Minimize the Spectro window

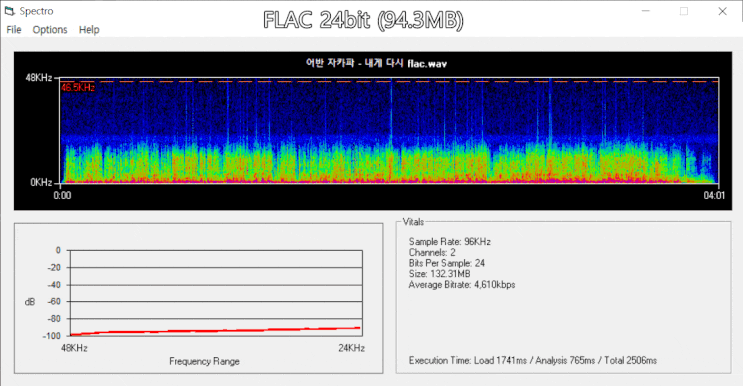(x=645, y=11)
